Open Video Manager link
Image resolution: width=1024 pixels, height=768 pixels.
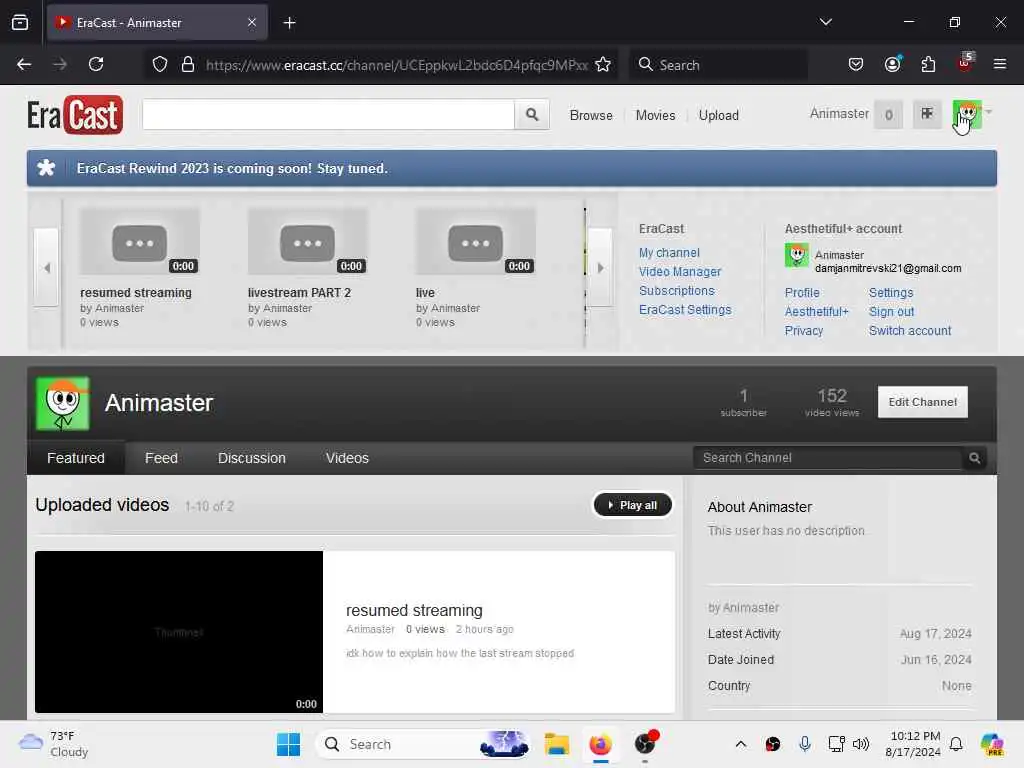click(680, 272)
